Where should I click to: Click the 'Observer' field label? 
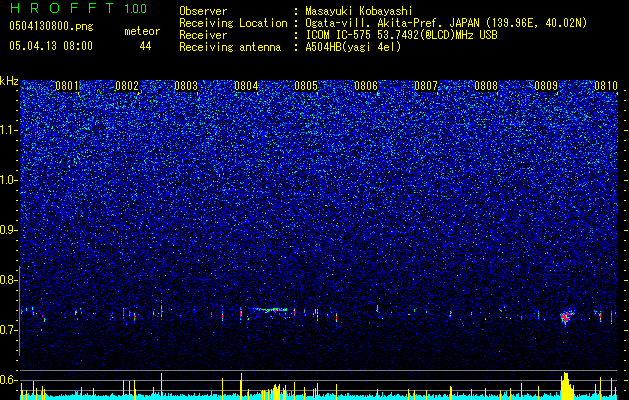coord(203,11)
